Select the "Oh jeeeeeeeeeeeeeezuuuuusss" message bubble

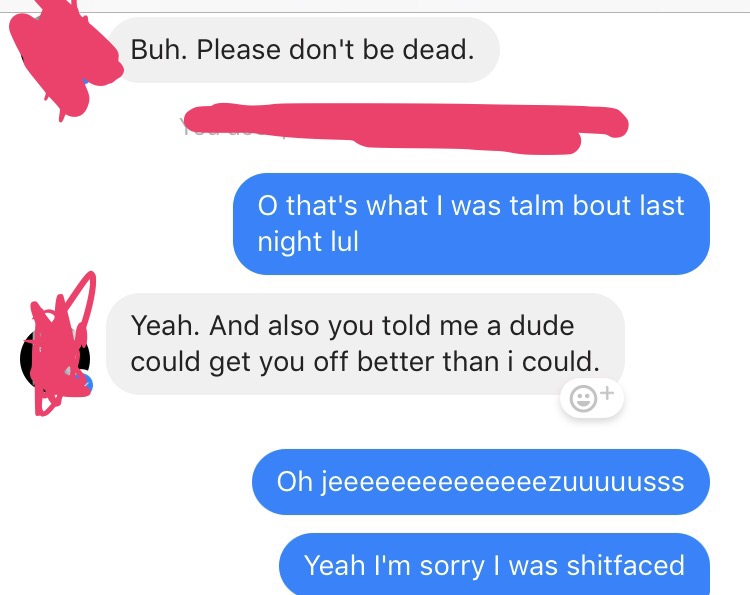pos(481,482)
